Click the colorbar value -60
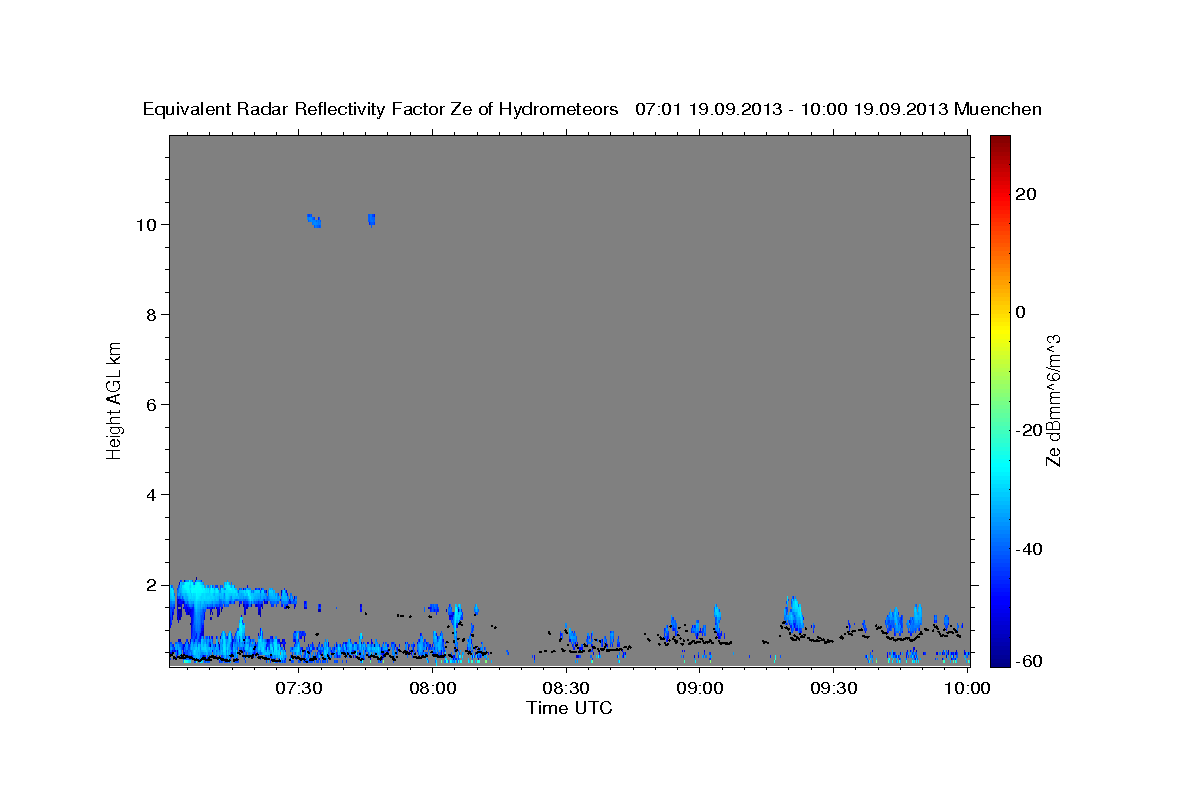This screenshot has width=1200, height=800. 1029,661
